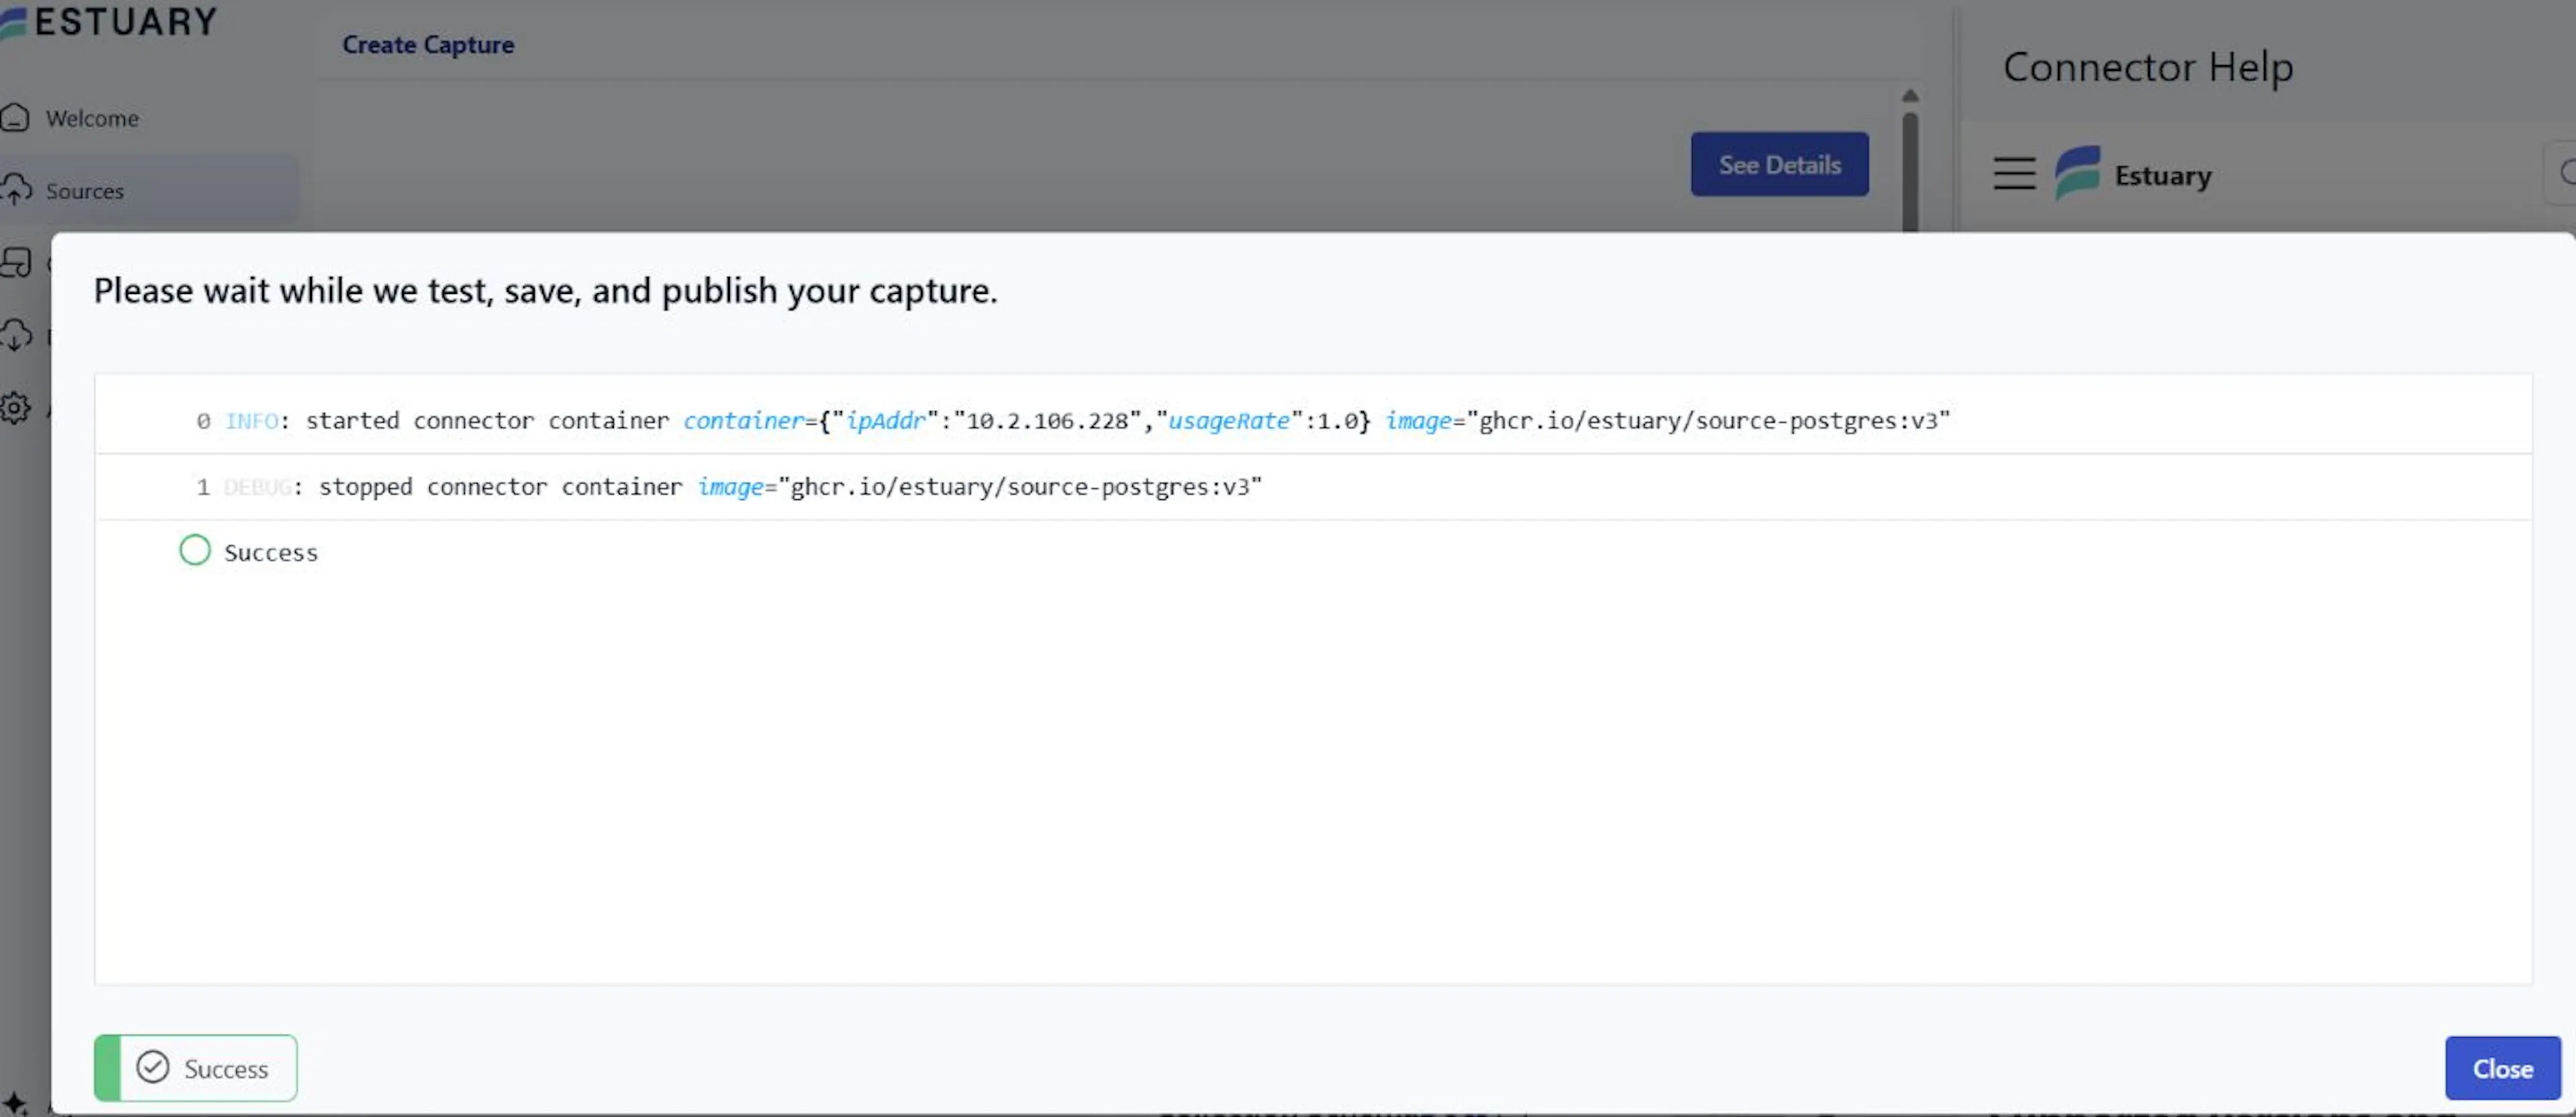Click the Sources cloud upload icon
This screenshot has height=1117, width=2576.
pyautogui.click(x=15, y=189)
